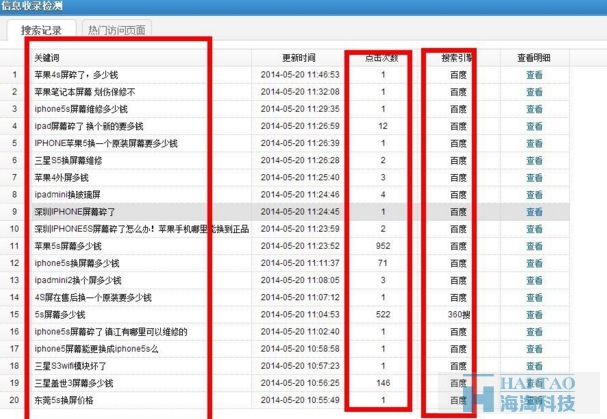Select keyword iphone5s换屏幕多少钱

77,263
